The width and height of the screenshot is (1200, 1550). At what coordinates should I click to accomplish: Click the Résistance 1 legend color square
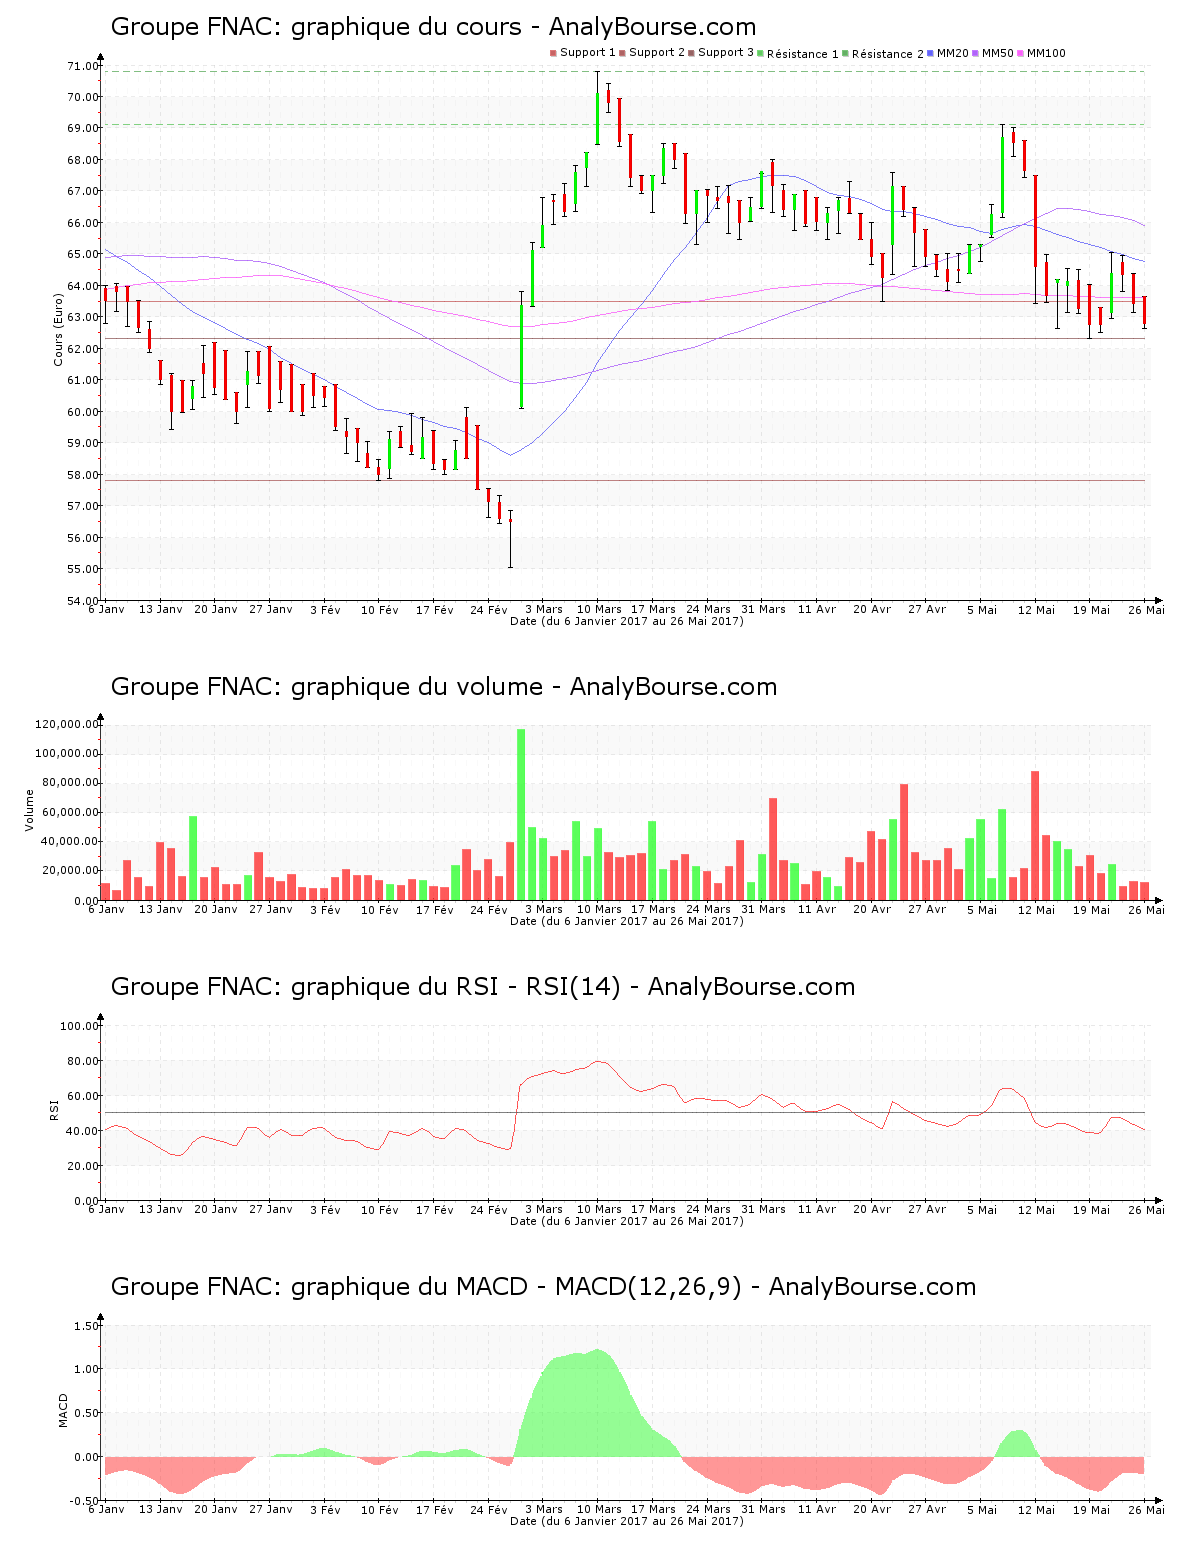point(761,53)
